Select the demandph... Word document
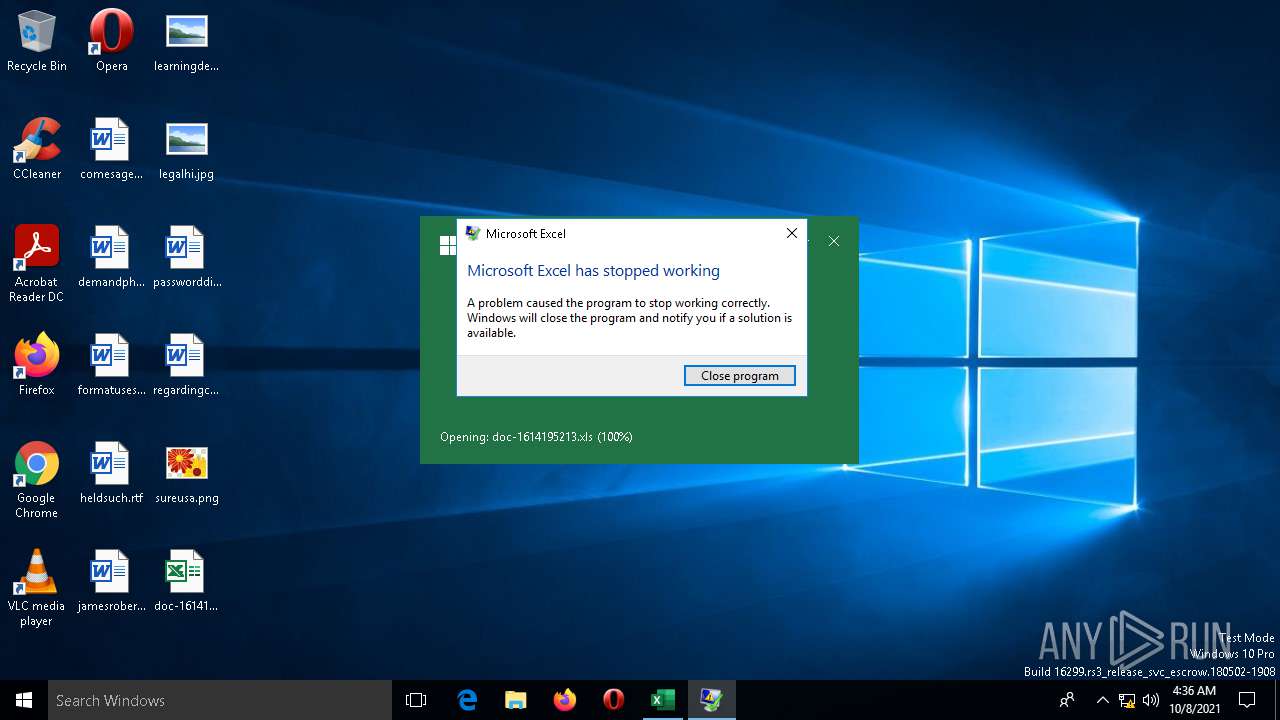This screenshot has height=720, width=1280. (111, 258)
